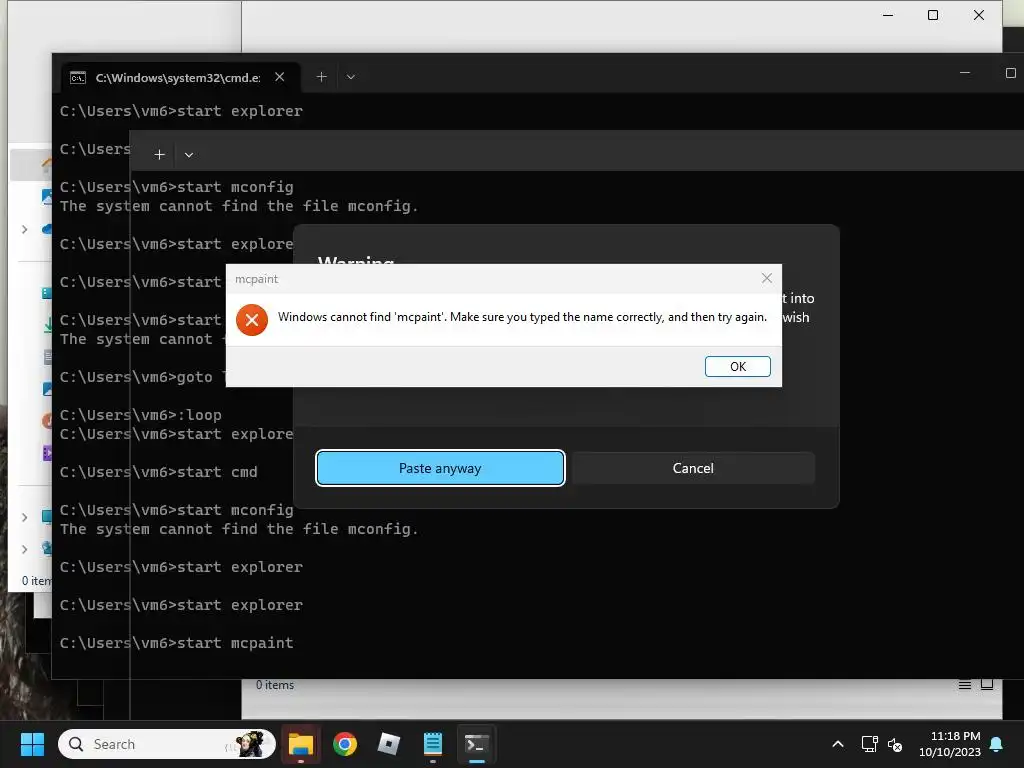
Task: Minimize the back terminal window
Action: pos(965,73)
